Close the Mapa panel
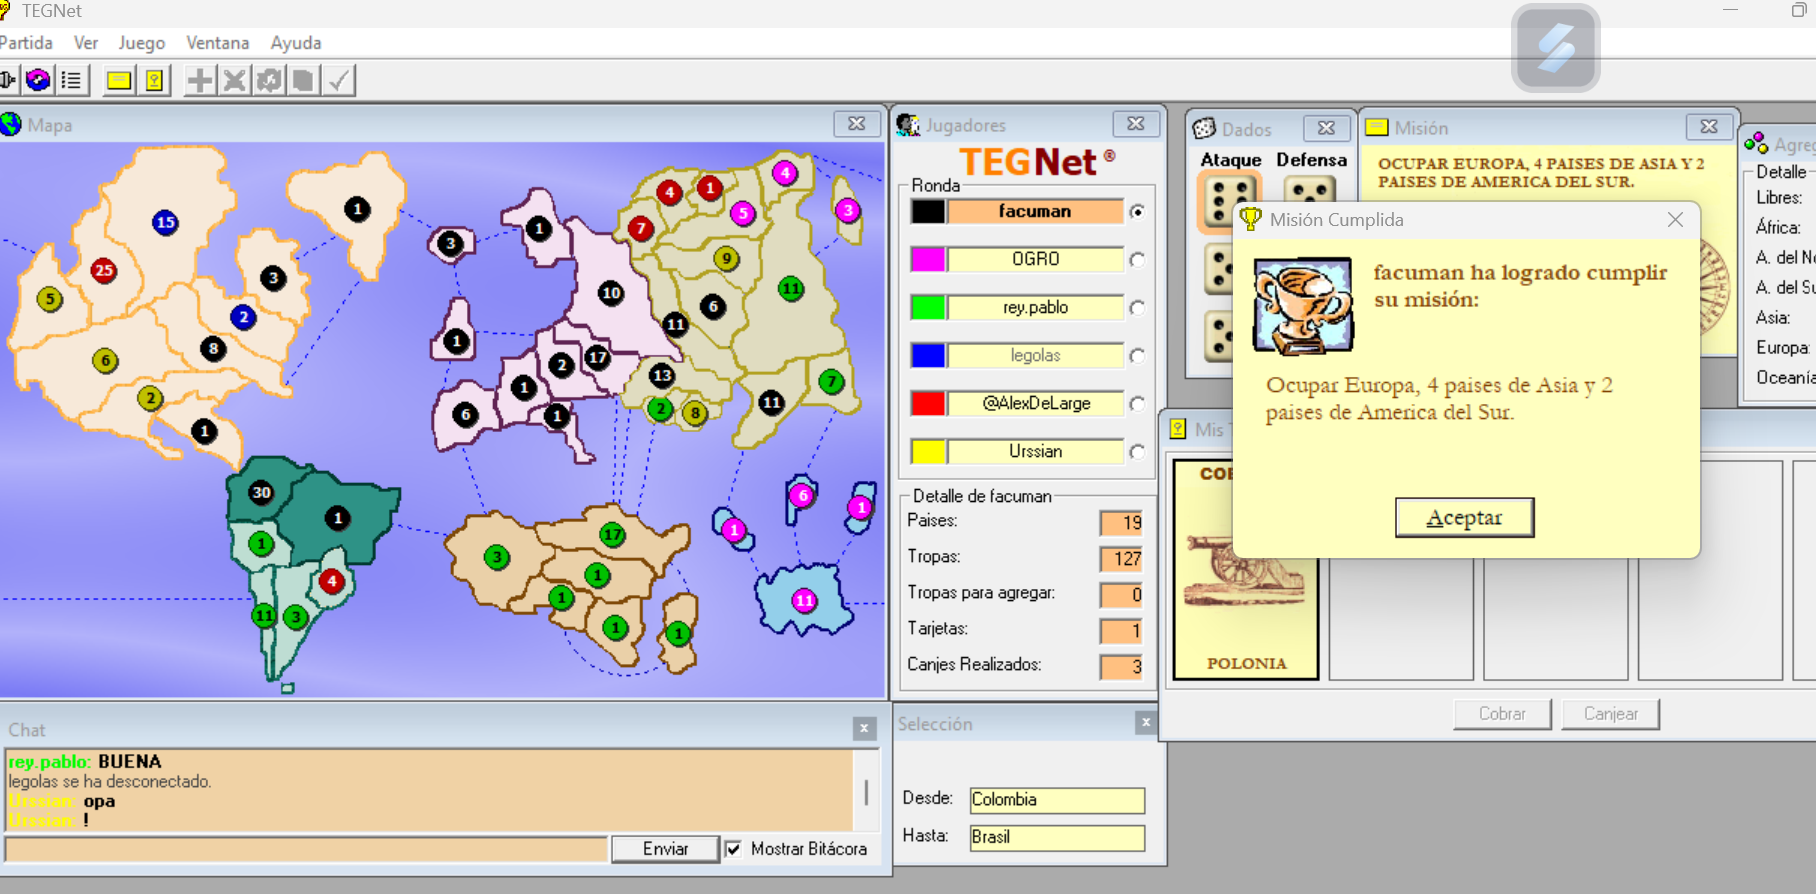The height and width of the screenshot is (894, 1816). coord(857,124)
